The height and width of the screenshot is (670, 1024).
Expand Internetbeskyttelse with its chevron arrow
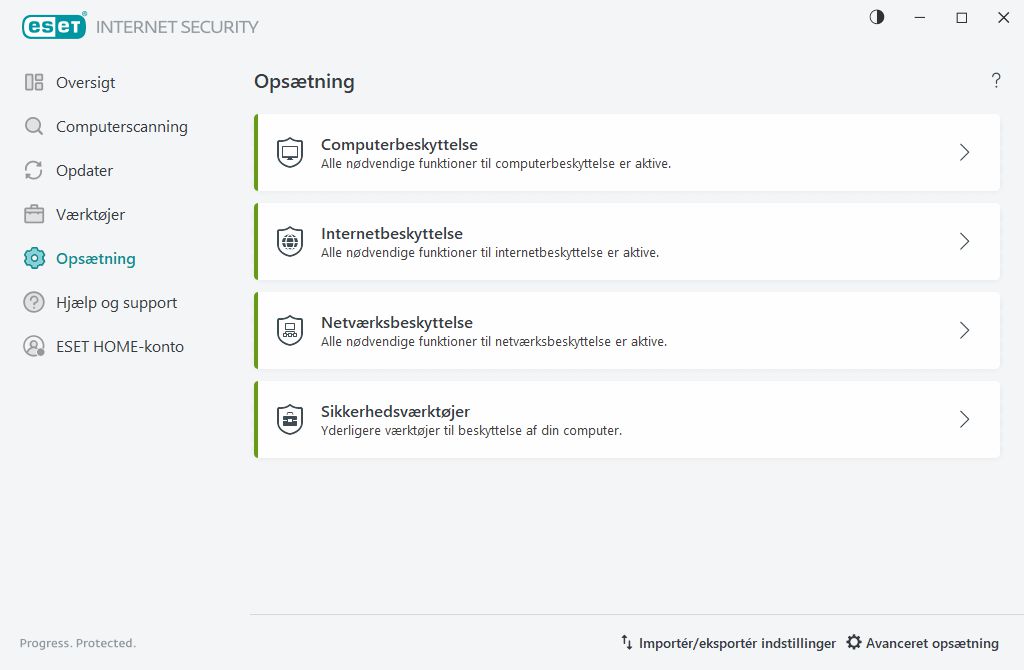(964, 242)
